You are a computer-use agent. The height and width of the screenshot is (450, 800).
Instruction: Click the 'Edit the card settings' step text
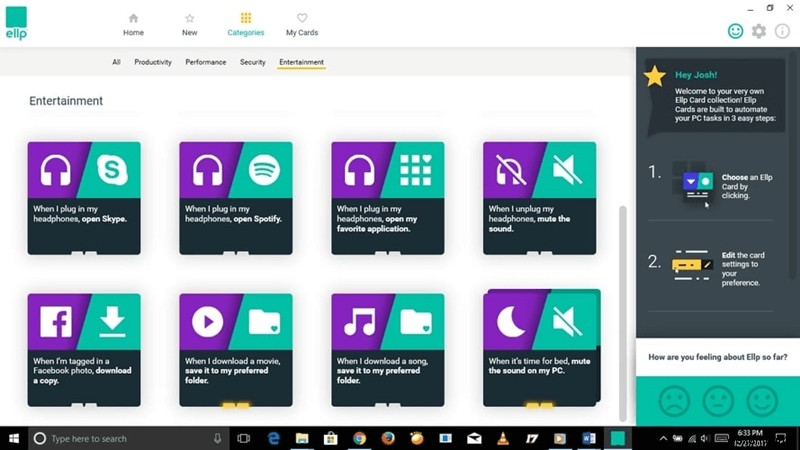tap(743, 269)
